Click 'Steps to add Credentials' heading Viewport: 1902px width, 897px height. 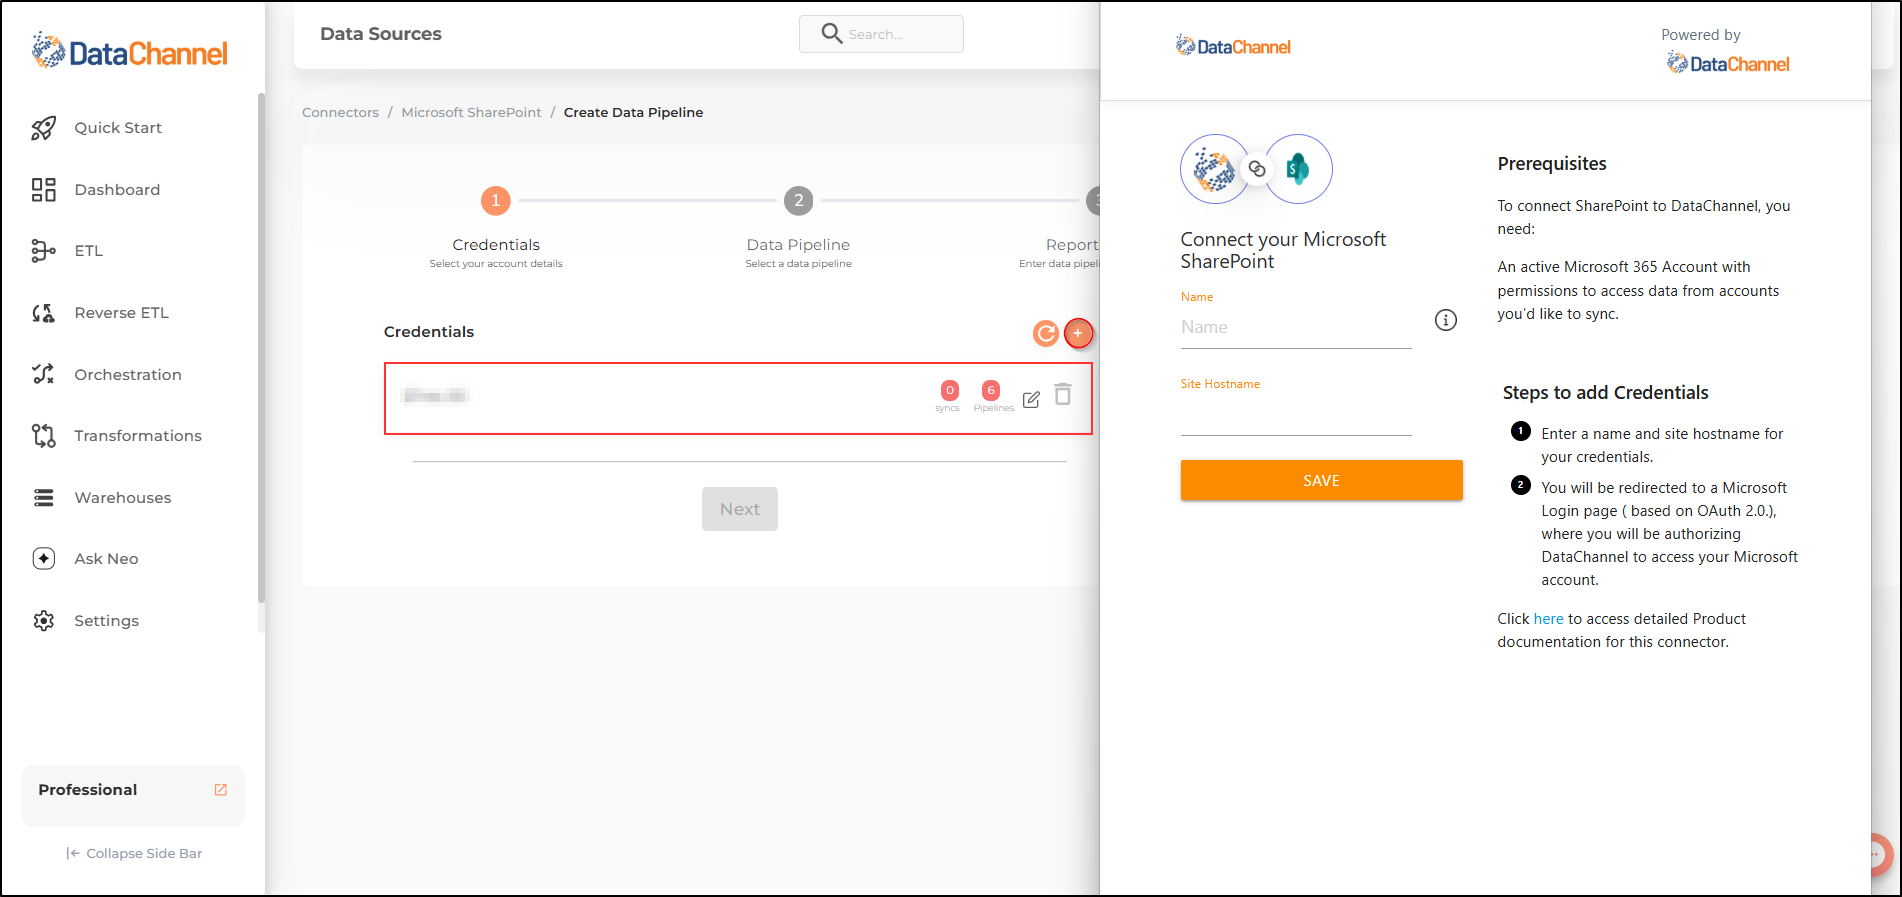coord(1605,393)
